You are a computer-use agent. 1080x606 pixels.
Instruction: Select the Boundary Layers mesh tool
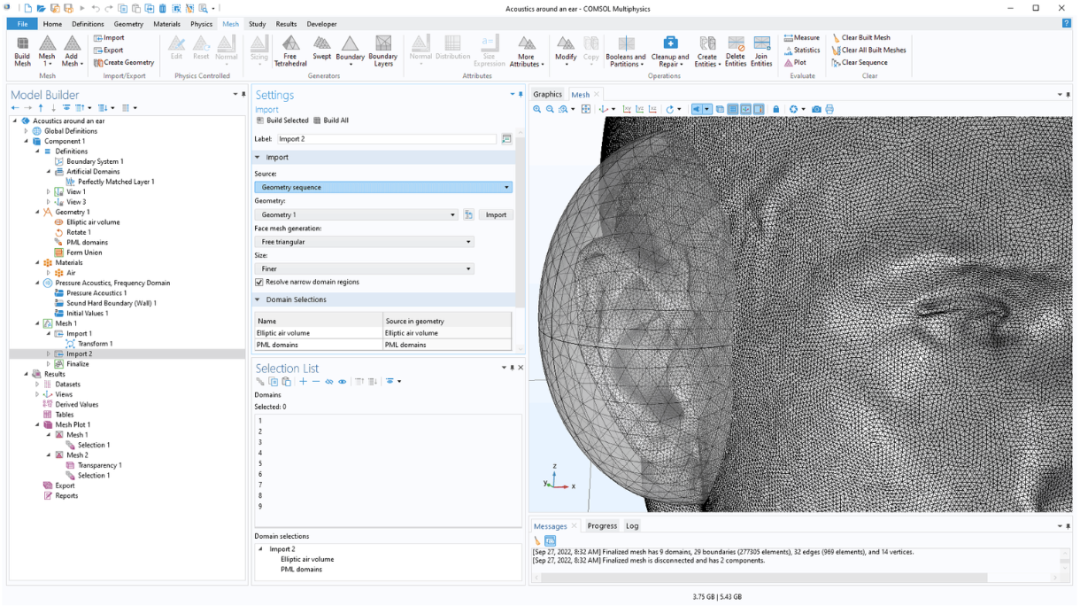pos(383,50)
